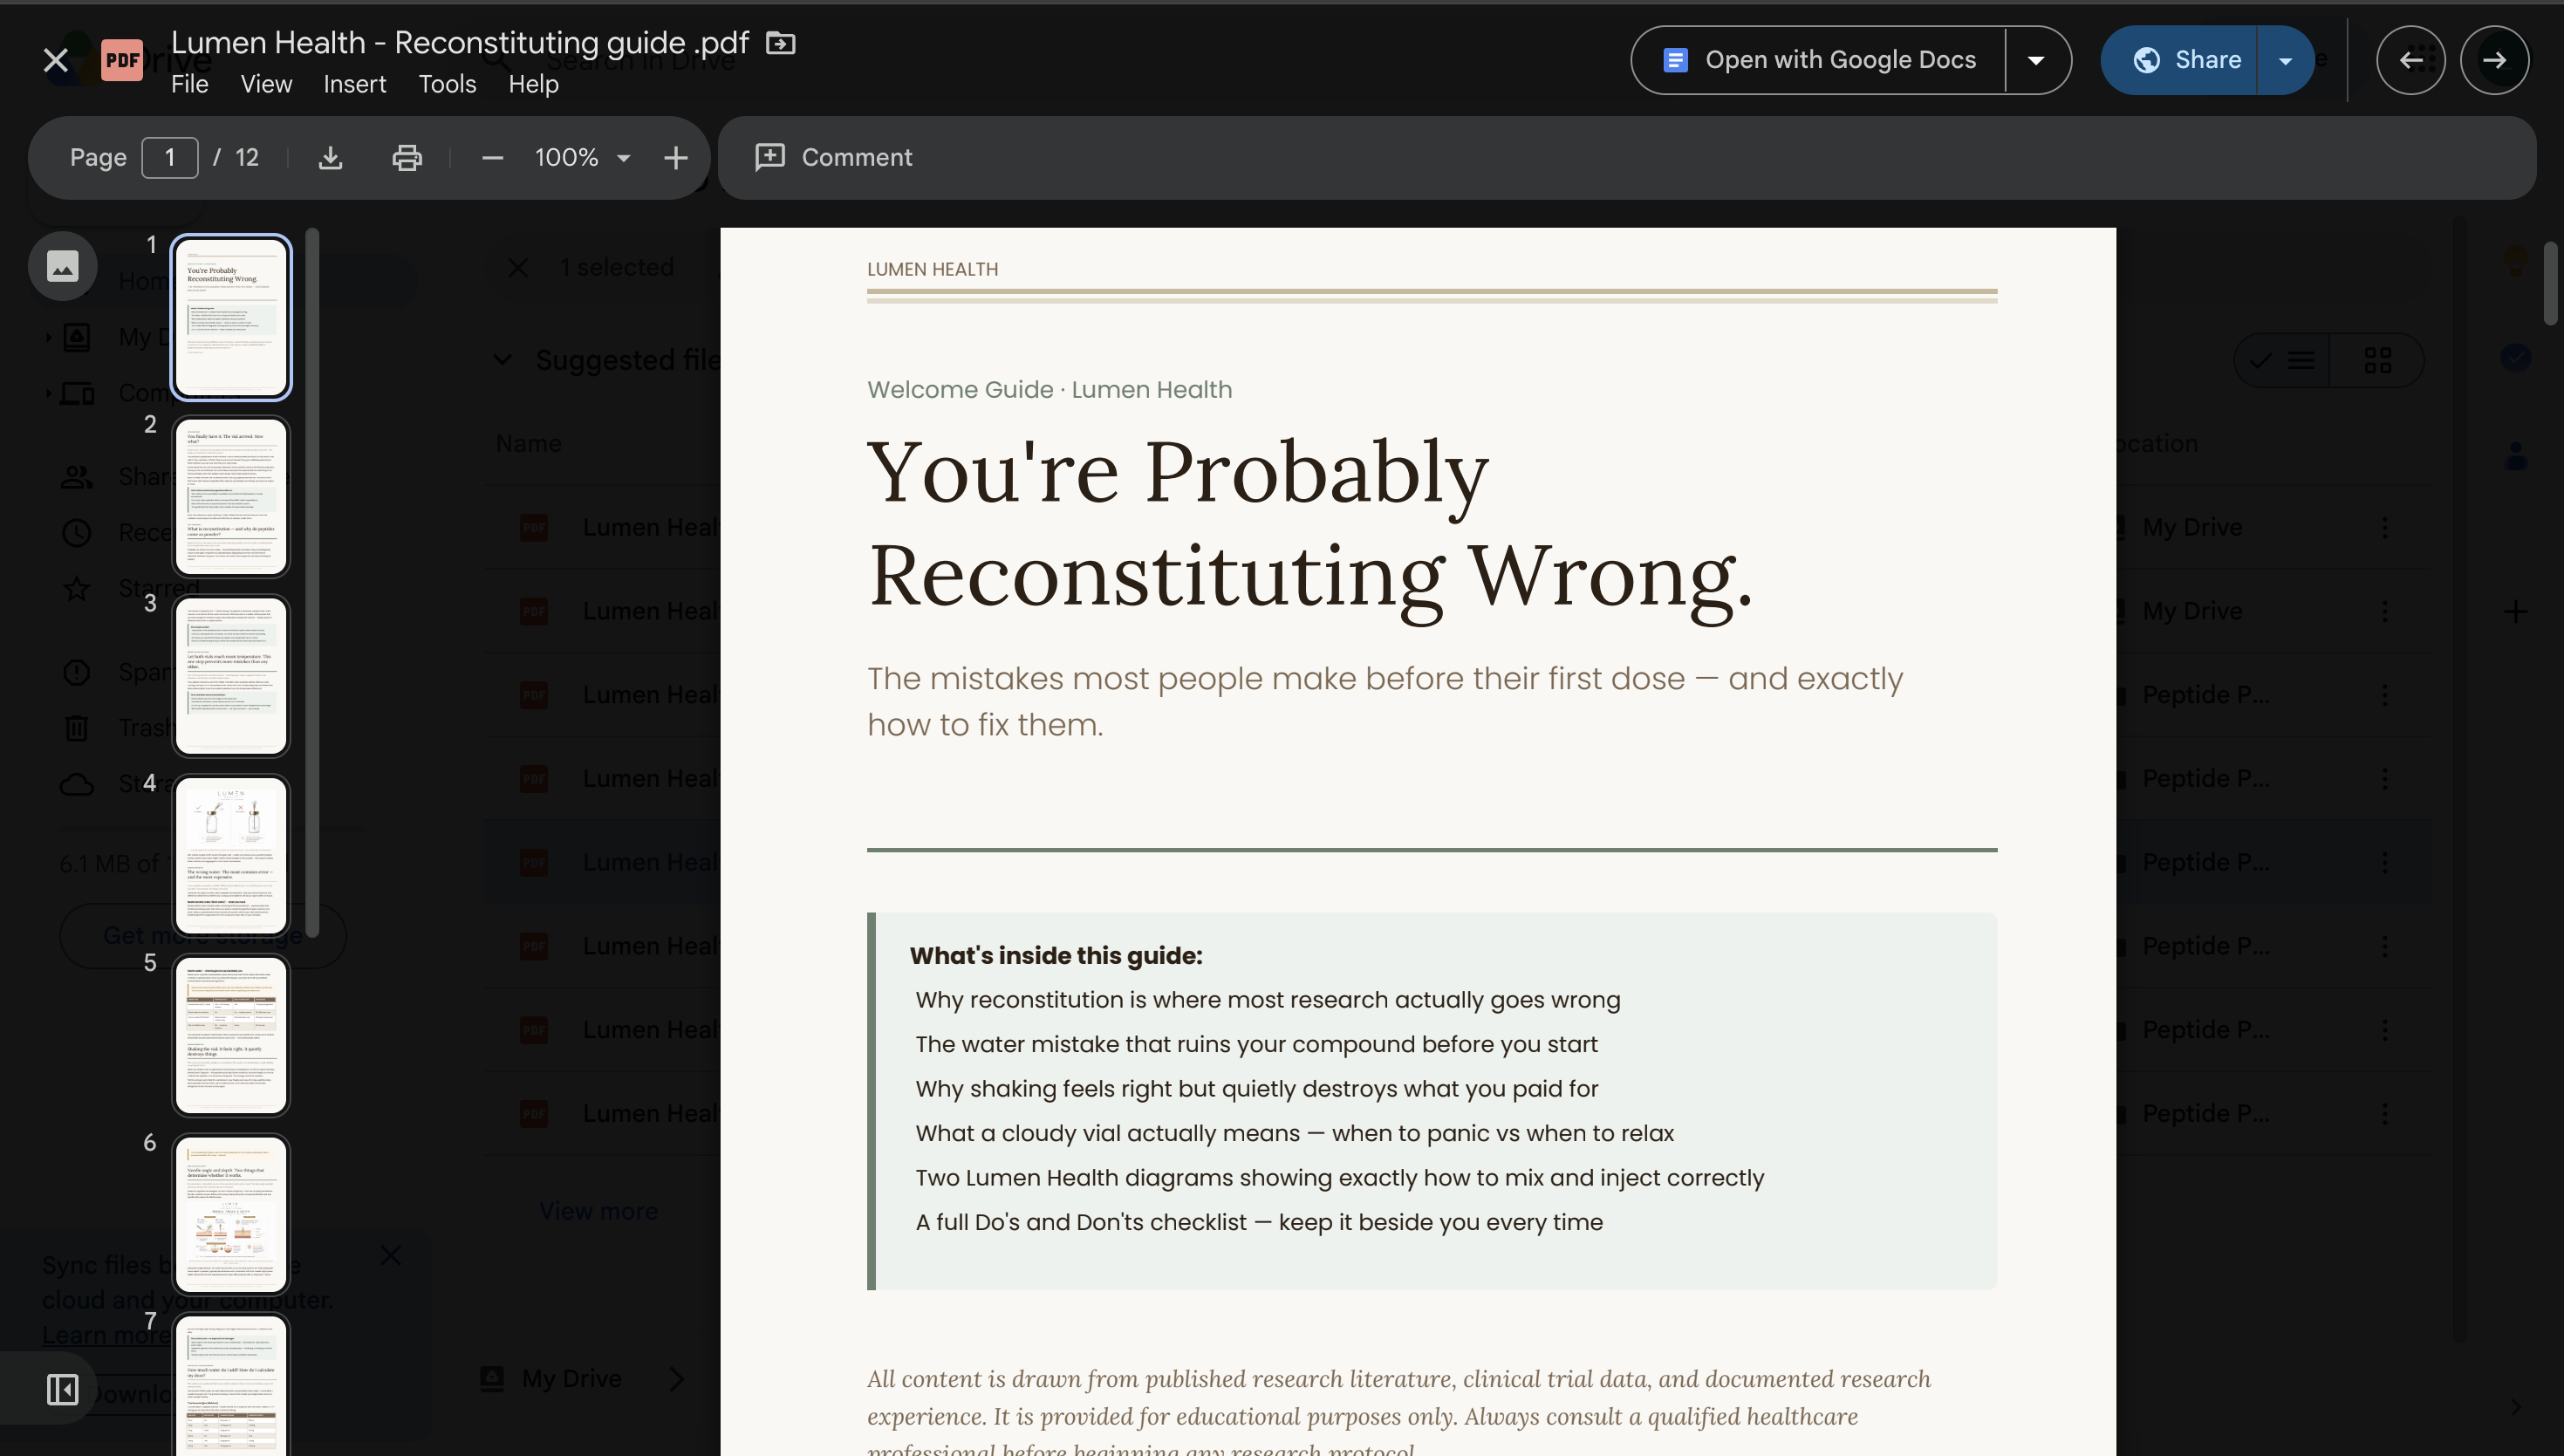Open the 100% zoom level dropdown
The image size is (2564, 1456).
coord(582,157)
